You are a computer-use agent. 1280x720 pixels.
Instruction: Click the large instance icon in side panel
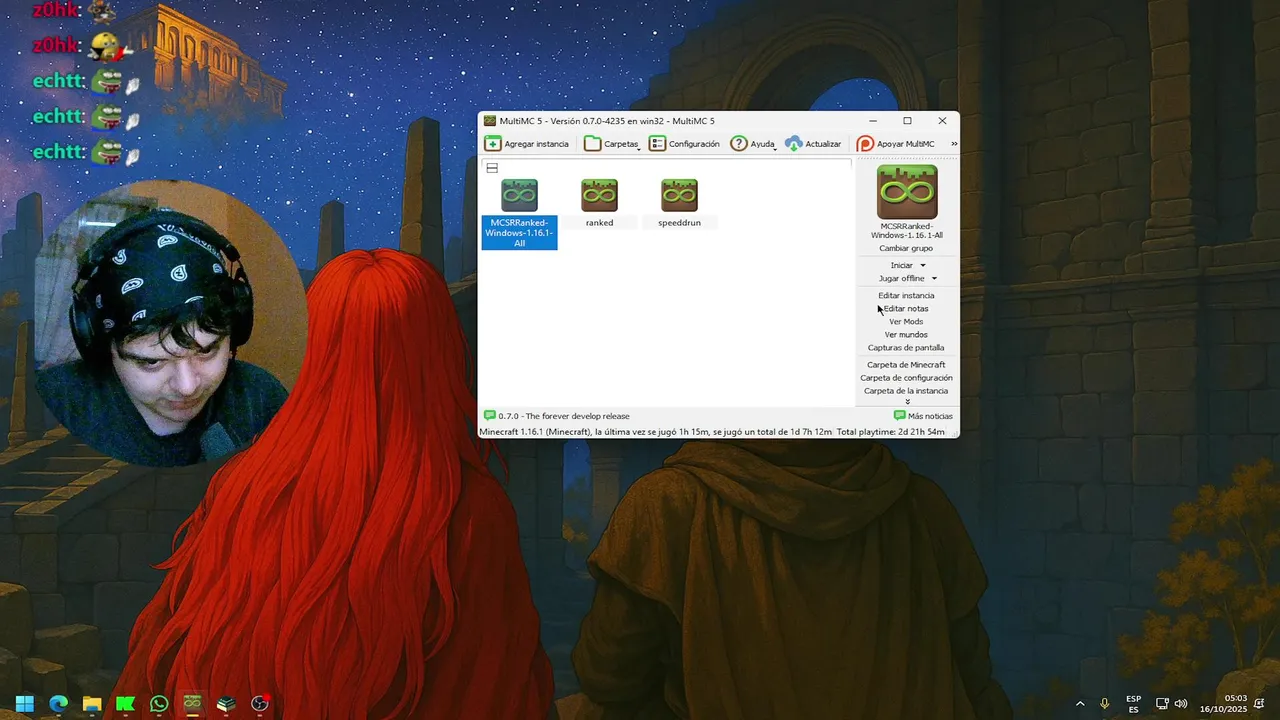(907, 192)
